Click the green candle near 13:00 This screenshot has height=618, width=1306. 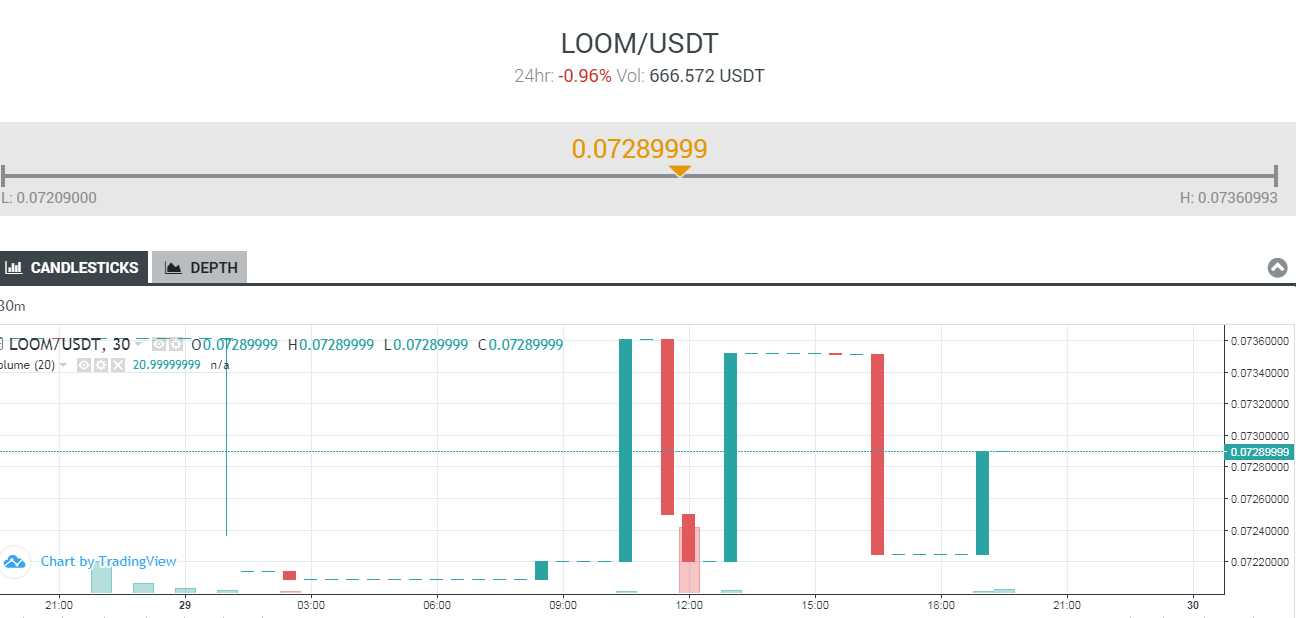[x=730, y=457]
